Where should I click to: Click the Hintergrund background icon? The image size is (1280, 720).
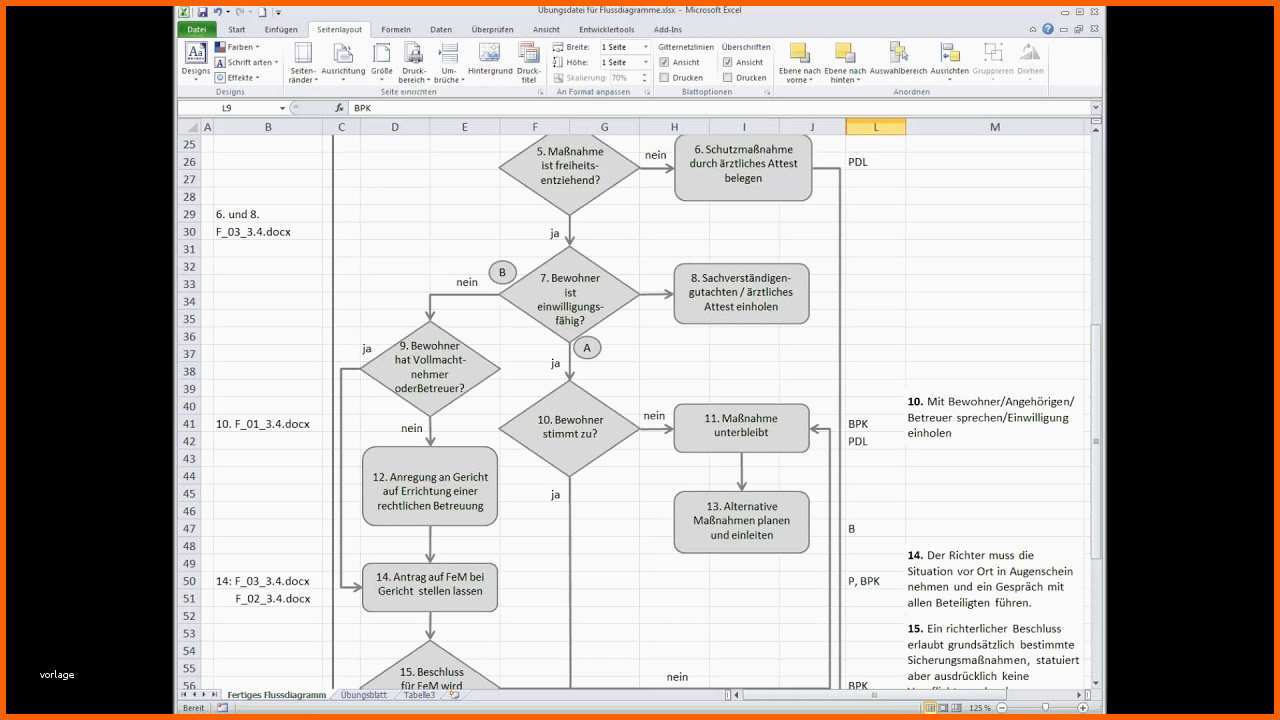490,59
